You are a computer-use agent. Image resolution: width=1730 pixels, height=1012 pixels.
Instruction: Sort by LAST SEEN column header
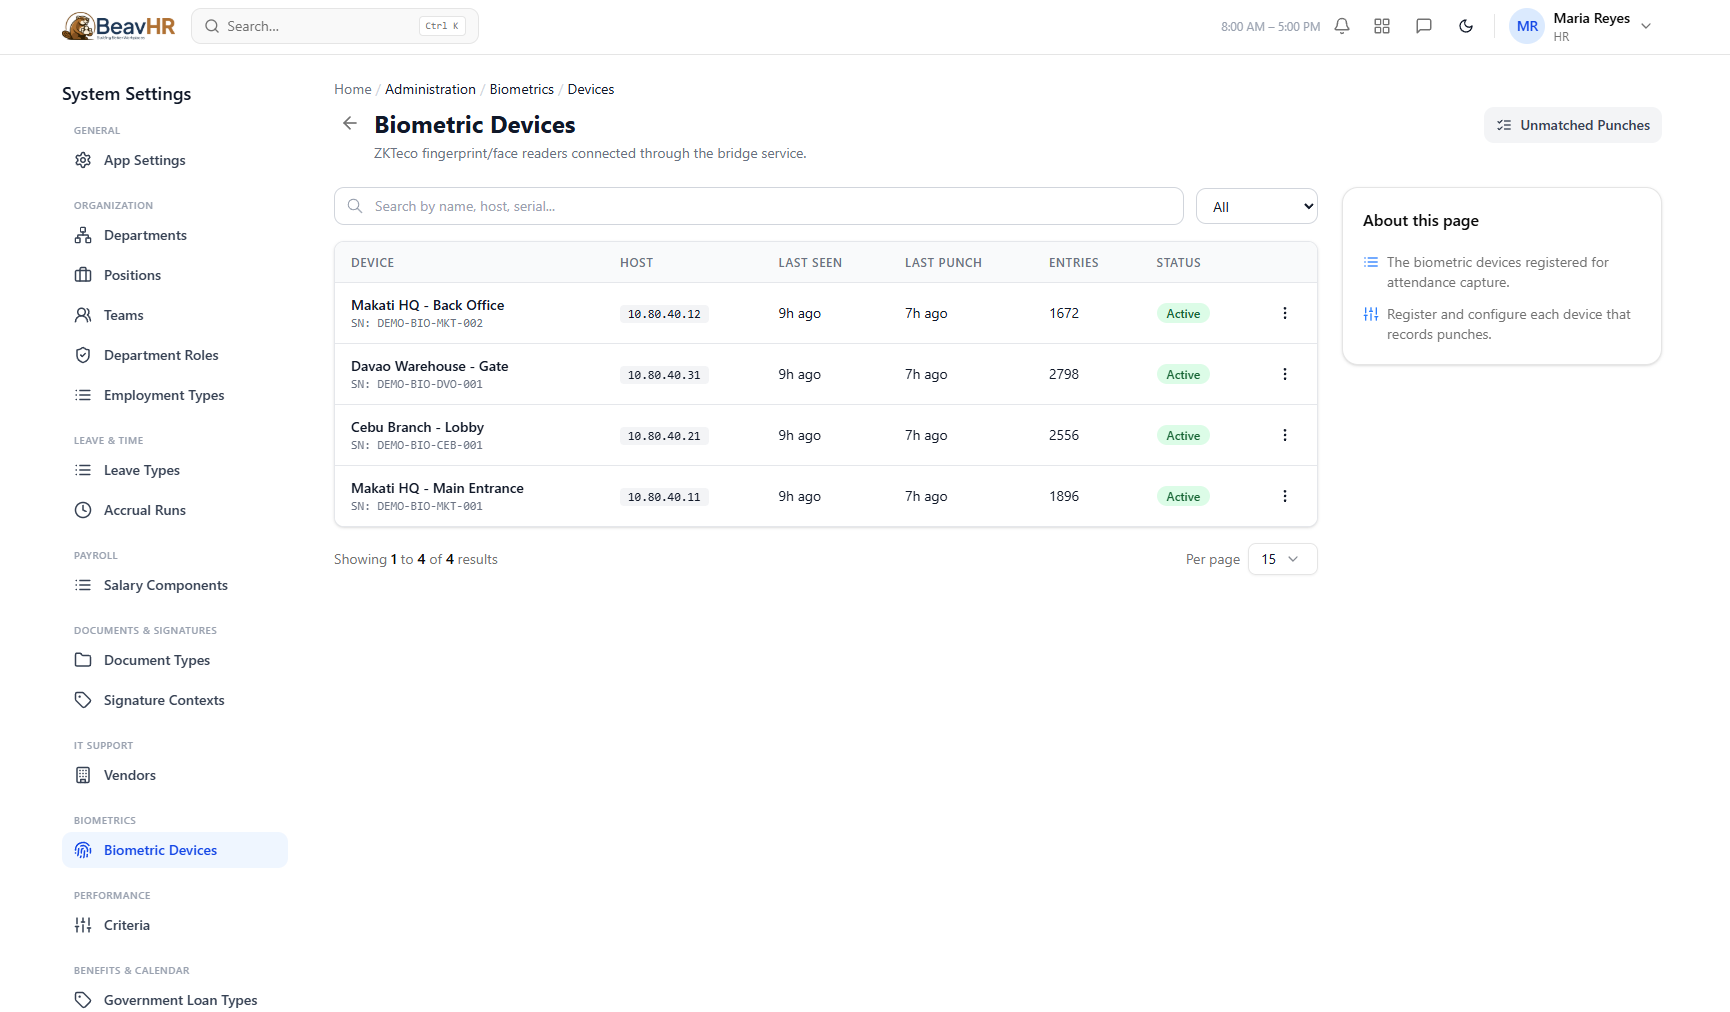tap(810, 263)
